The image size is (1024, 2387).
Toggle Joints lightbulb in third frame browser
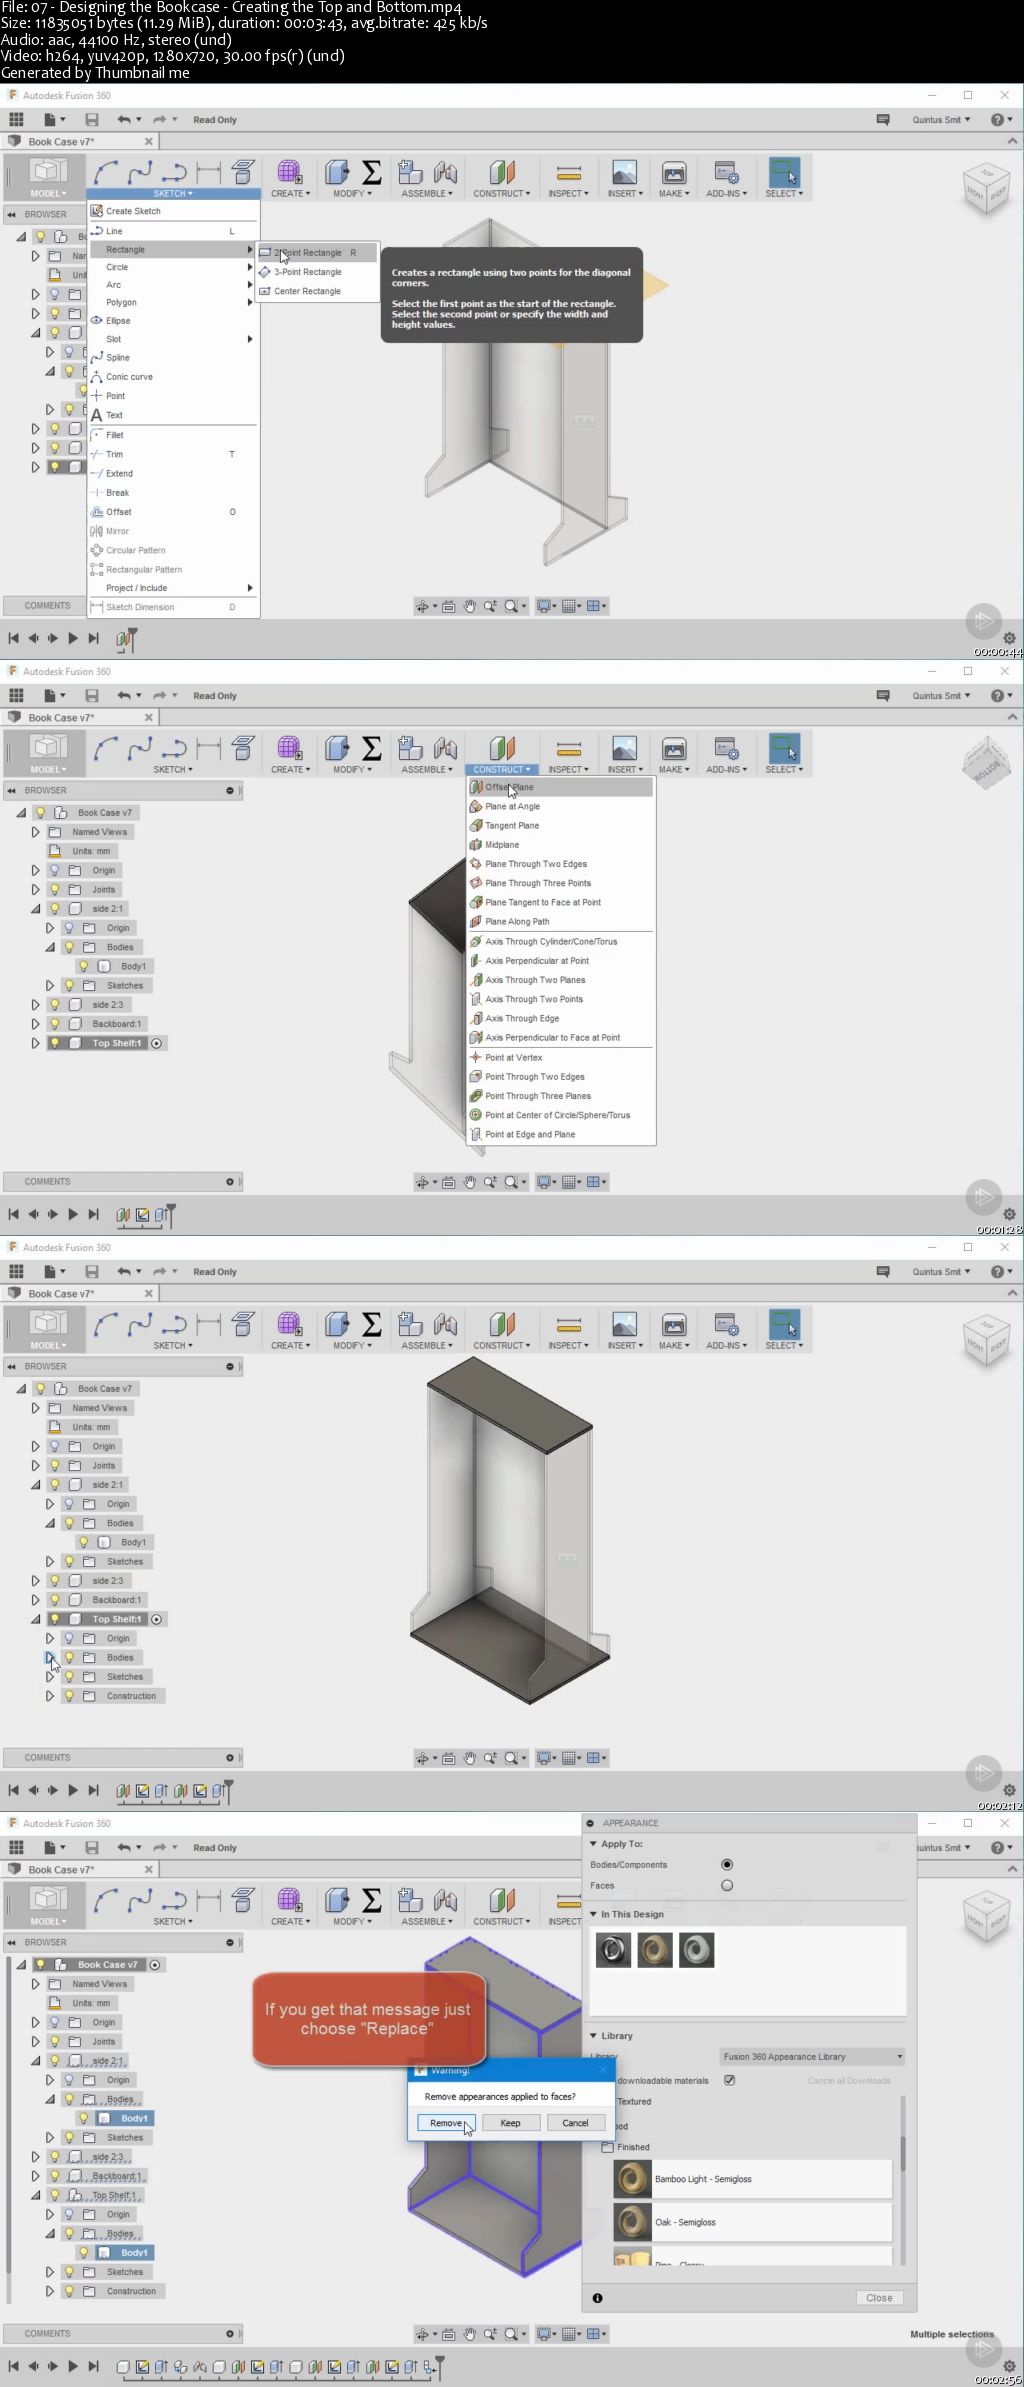point(55,1465)
